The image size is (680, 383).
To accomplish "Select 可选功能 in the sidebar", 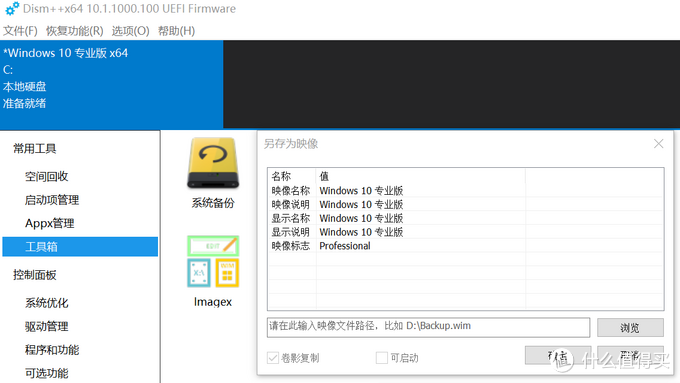I will [x=47, y=373].
